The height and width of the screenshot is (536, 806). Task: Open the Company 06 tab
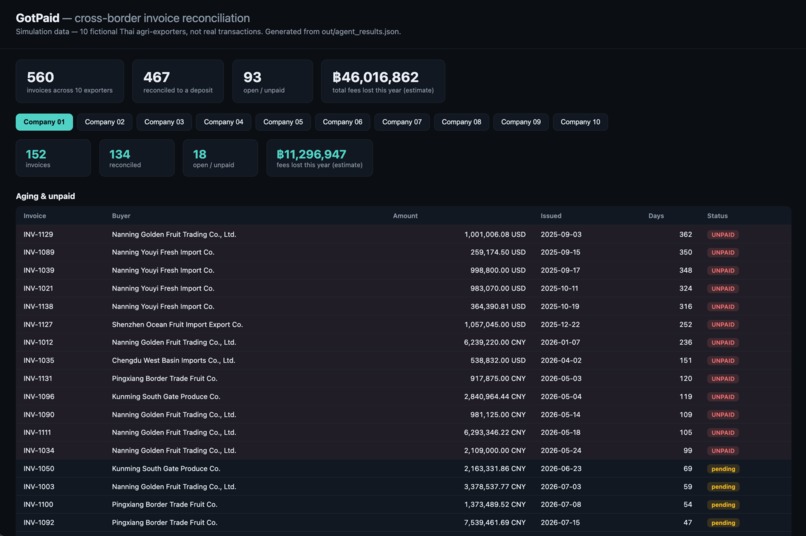342,122
